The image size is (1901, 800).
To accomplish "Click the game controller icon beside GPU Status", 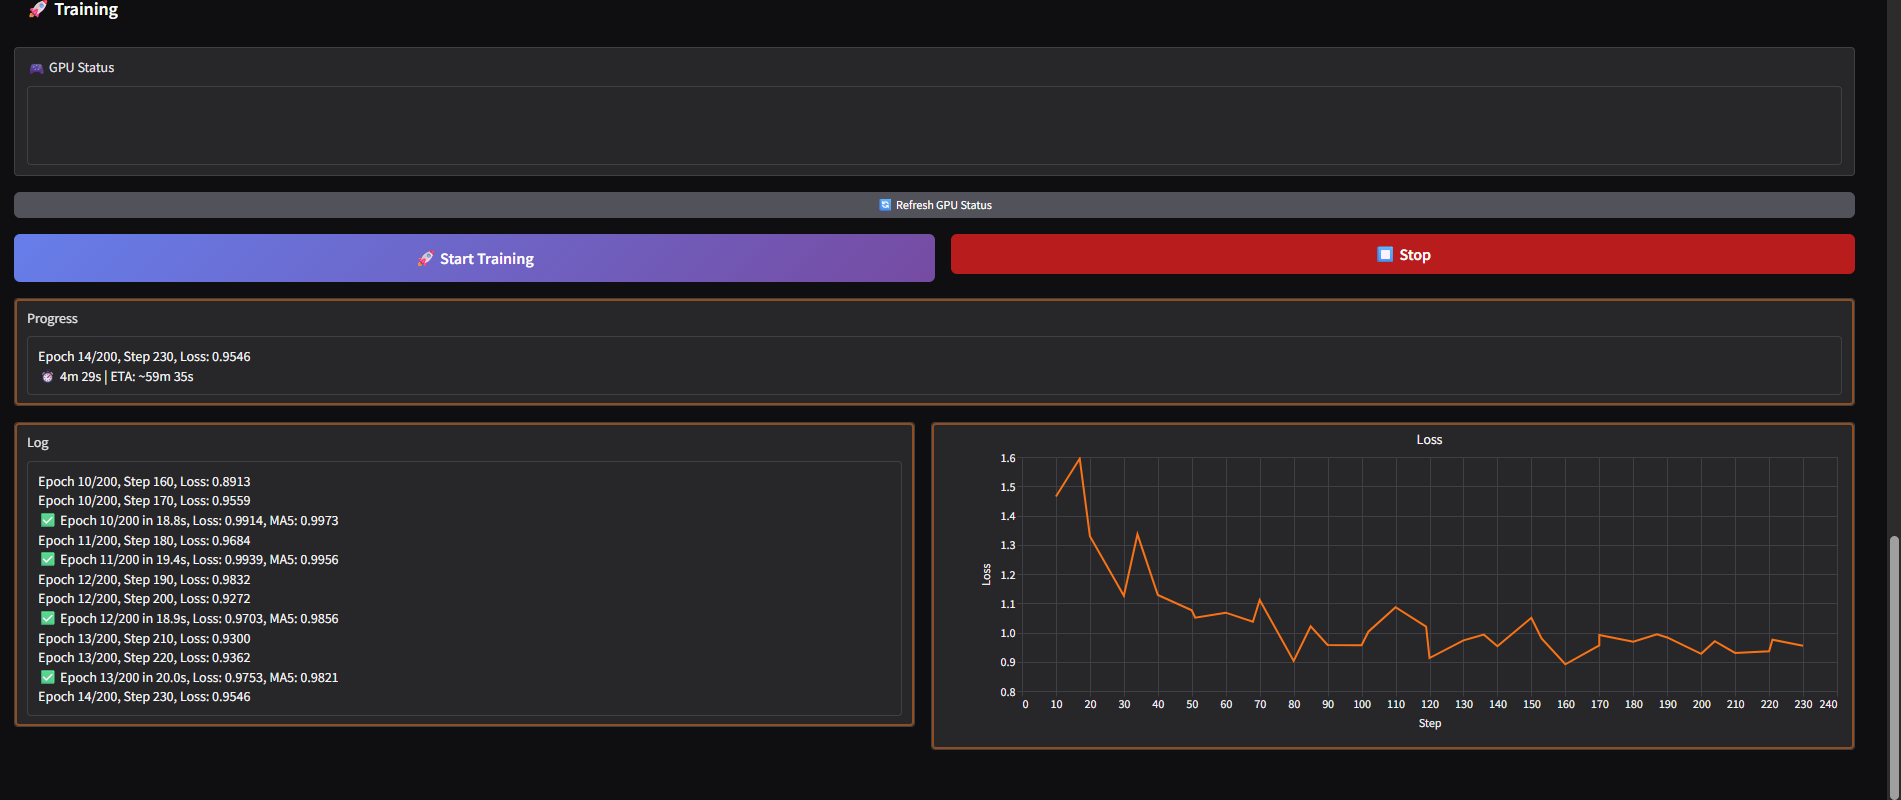I will (x=36, y=68).
